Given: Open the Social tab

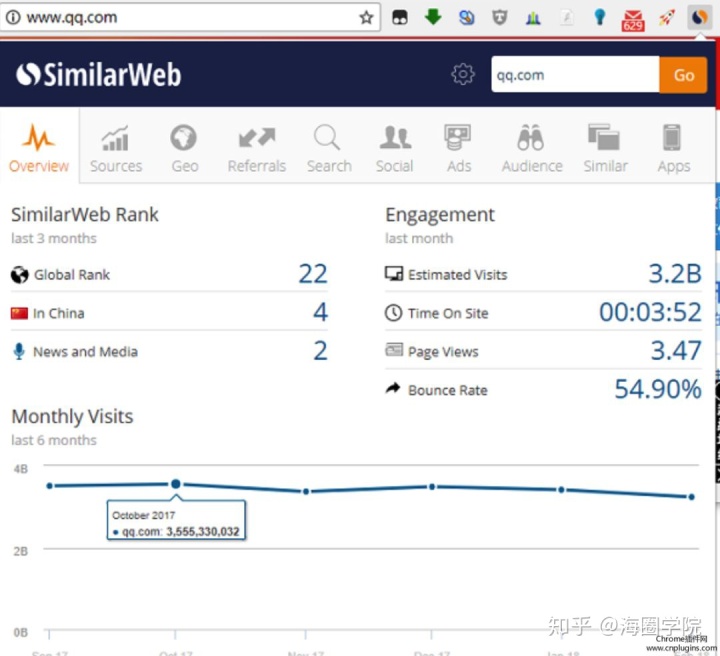Looking at the screenshot, I should [394, 148].
